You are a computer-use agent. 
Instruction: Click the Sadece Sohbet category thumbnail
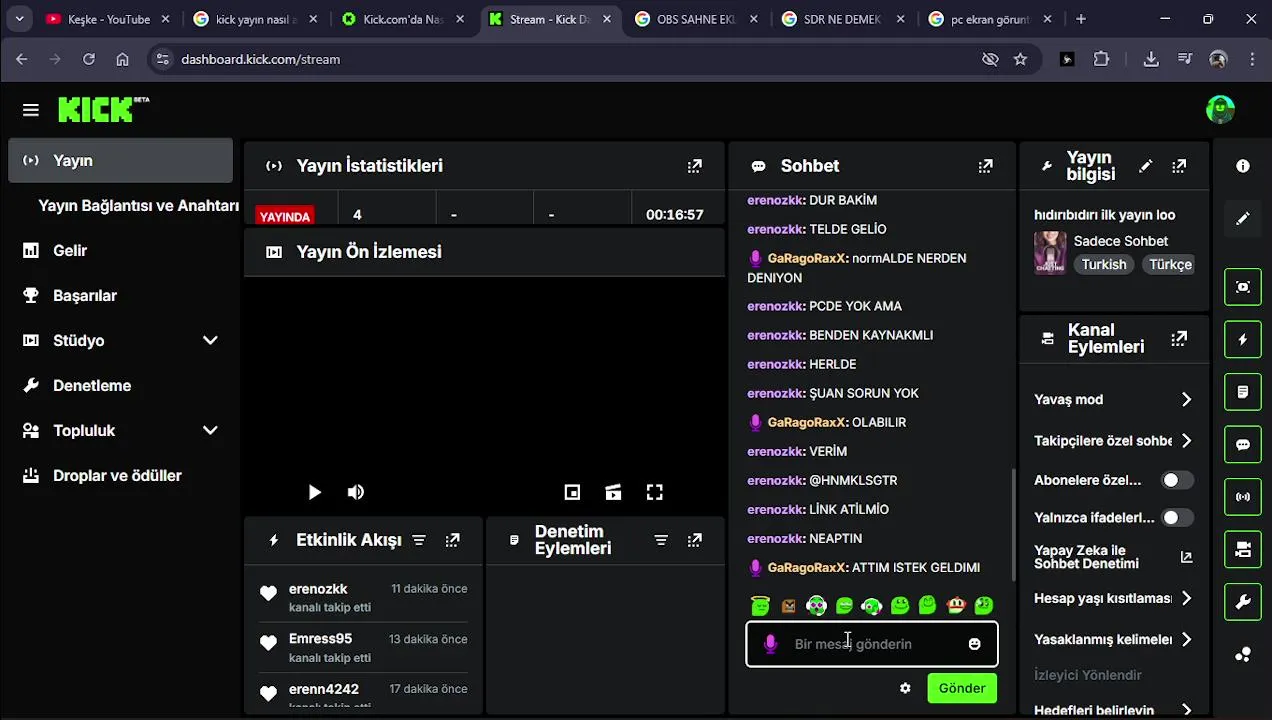click(x=1050, y=252)
